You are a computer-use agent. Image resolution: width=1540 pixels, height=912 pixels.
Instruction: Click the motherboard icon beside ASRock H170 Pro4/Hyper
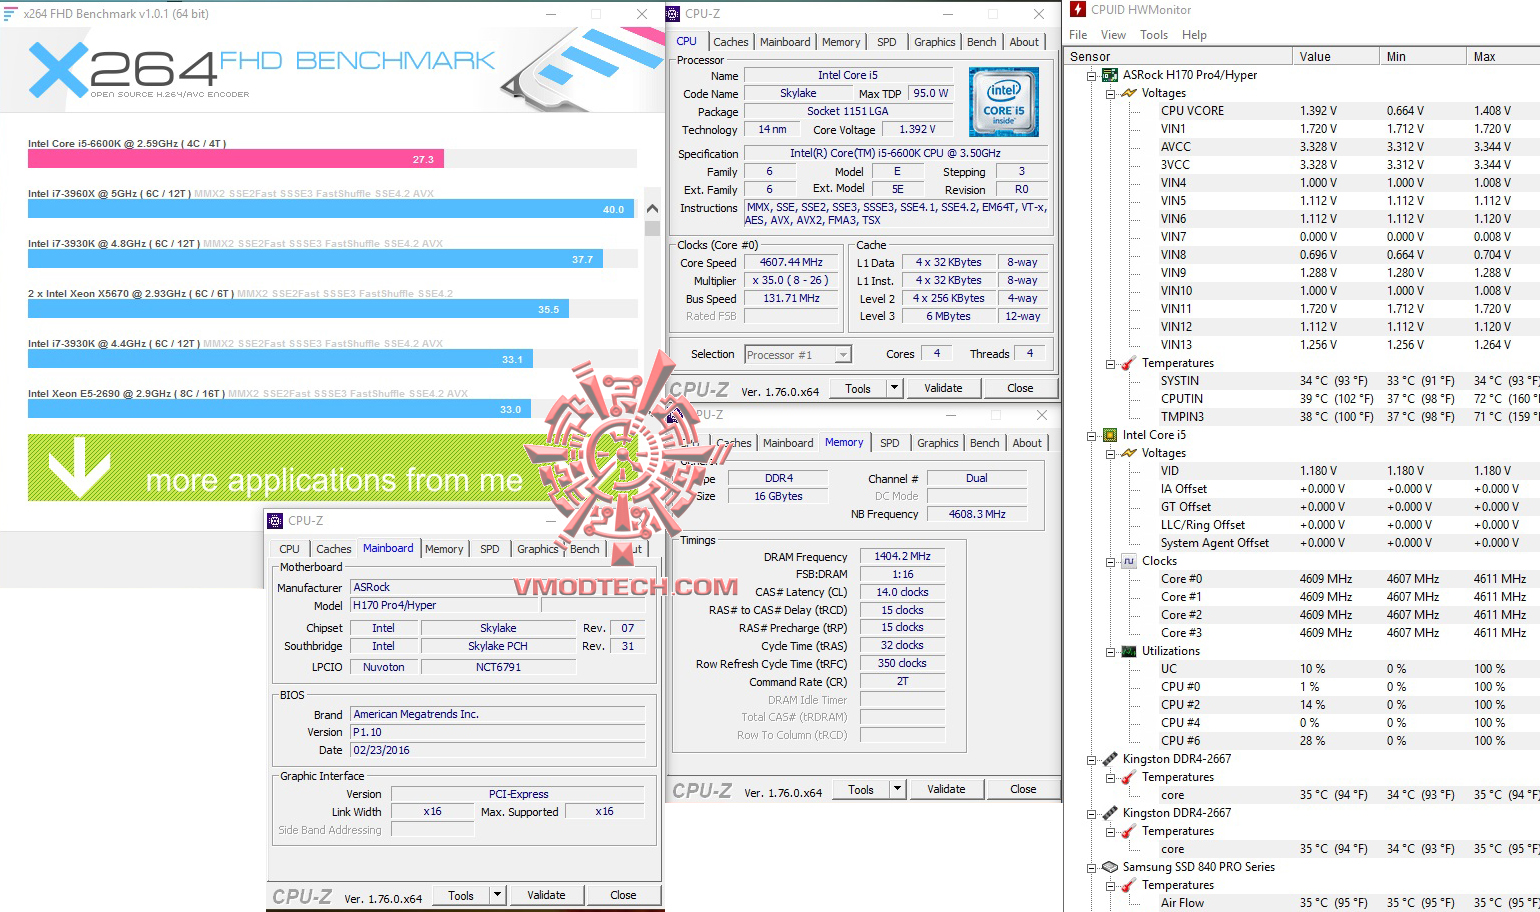click(1110, 75)
